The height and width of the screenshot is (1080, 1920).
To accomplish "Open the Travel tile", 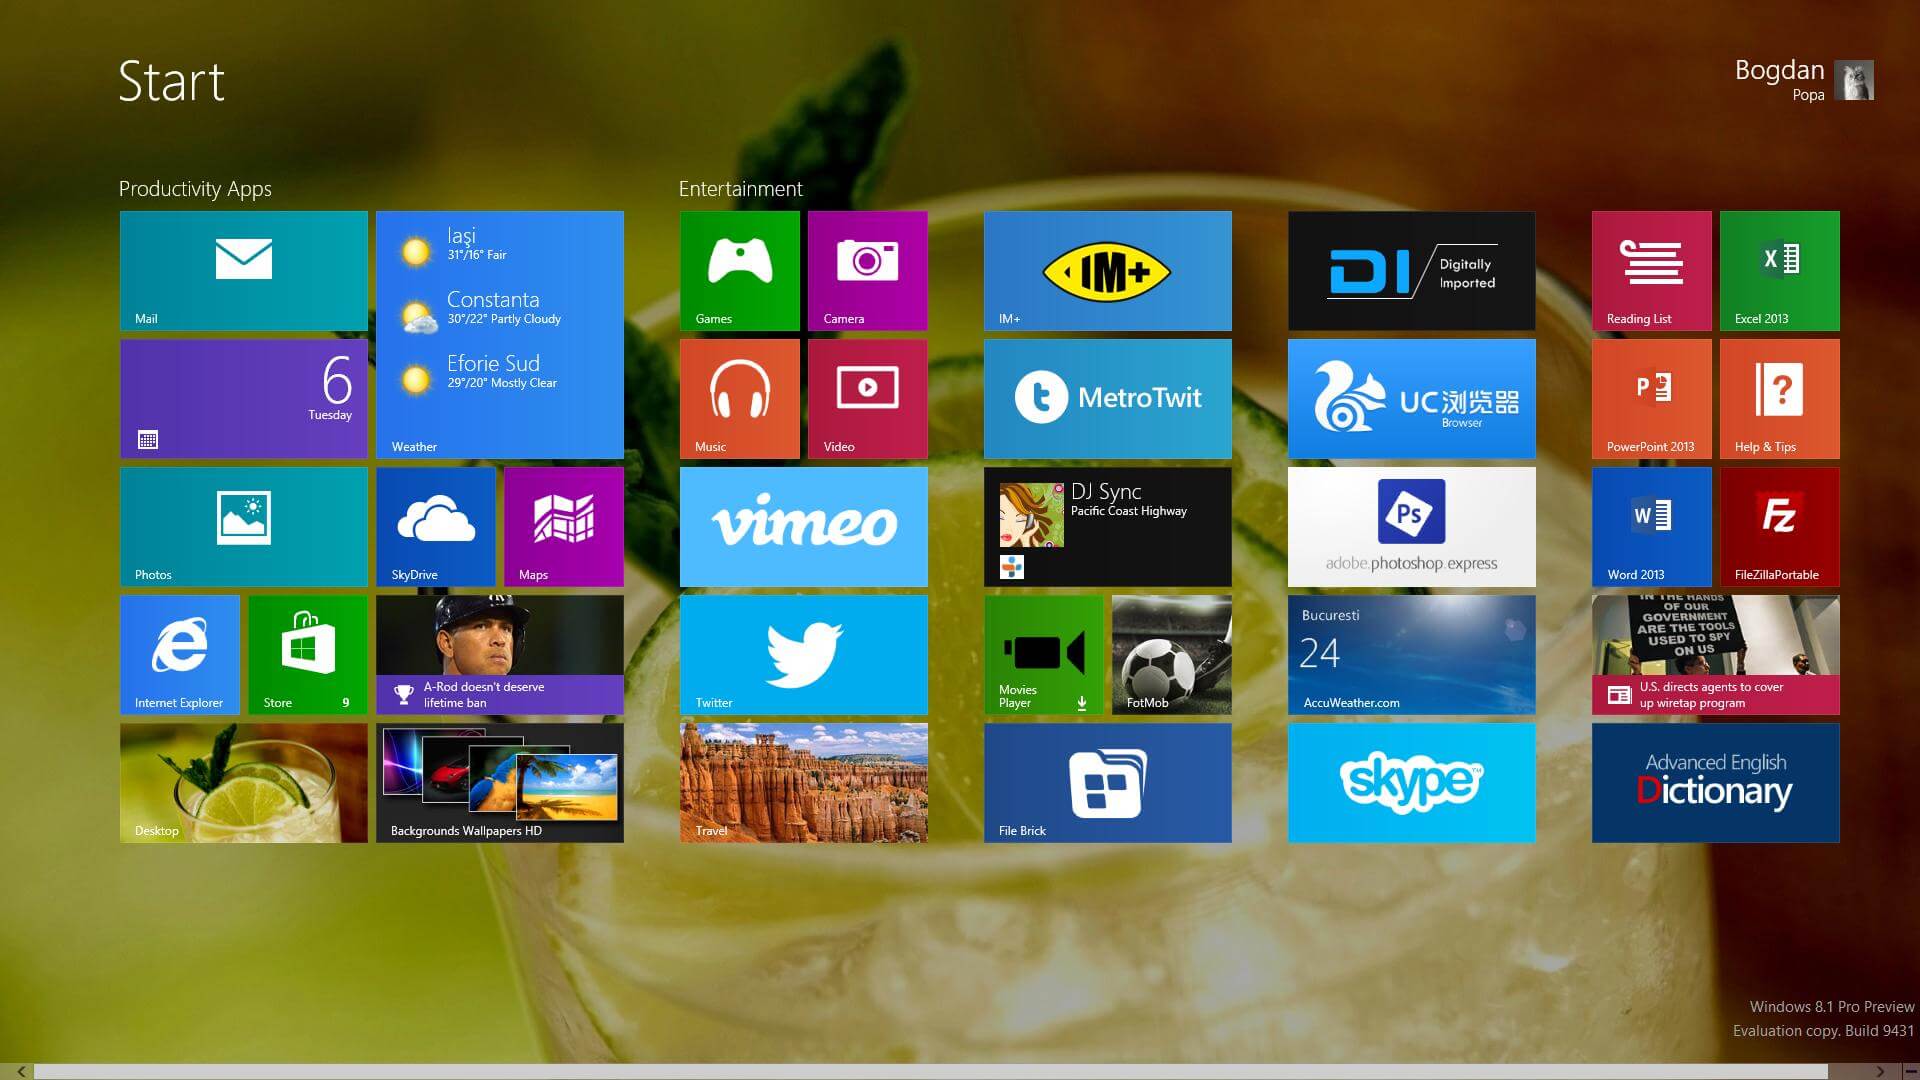I will tap(804, 783).
